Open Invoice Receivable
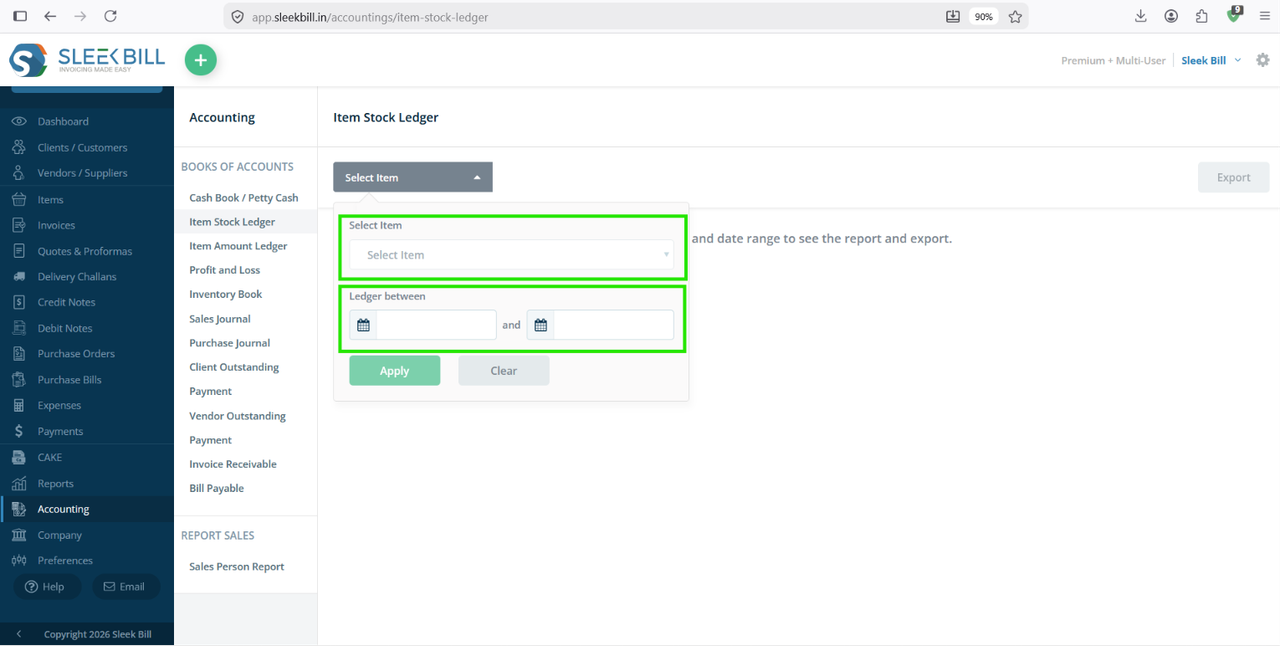The image size is (1280, 646). (233, 464)
